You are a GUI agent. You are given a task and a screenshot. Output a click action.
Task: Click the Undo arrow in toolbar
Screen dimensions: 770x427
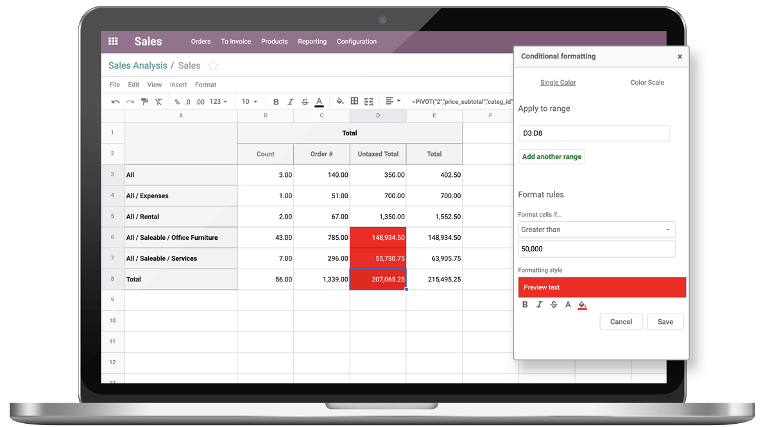click(x=116, y=101)
